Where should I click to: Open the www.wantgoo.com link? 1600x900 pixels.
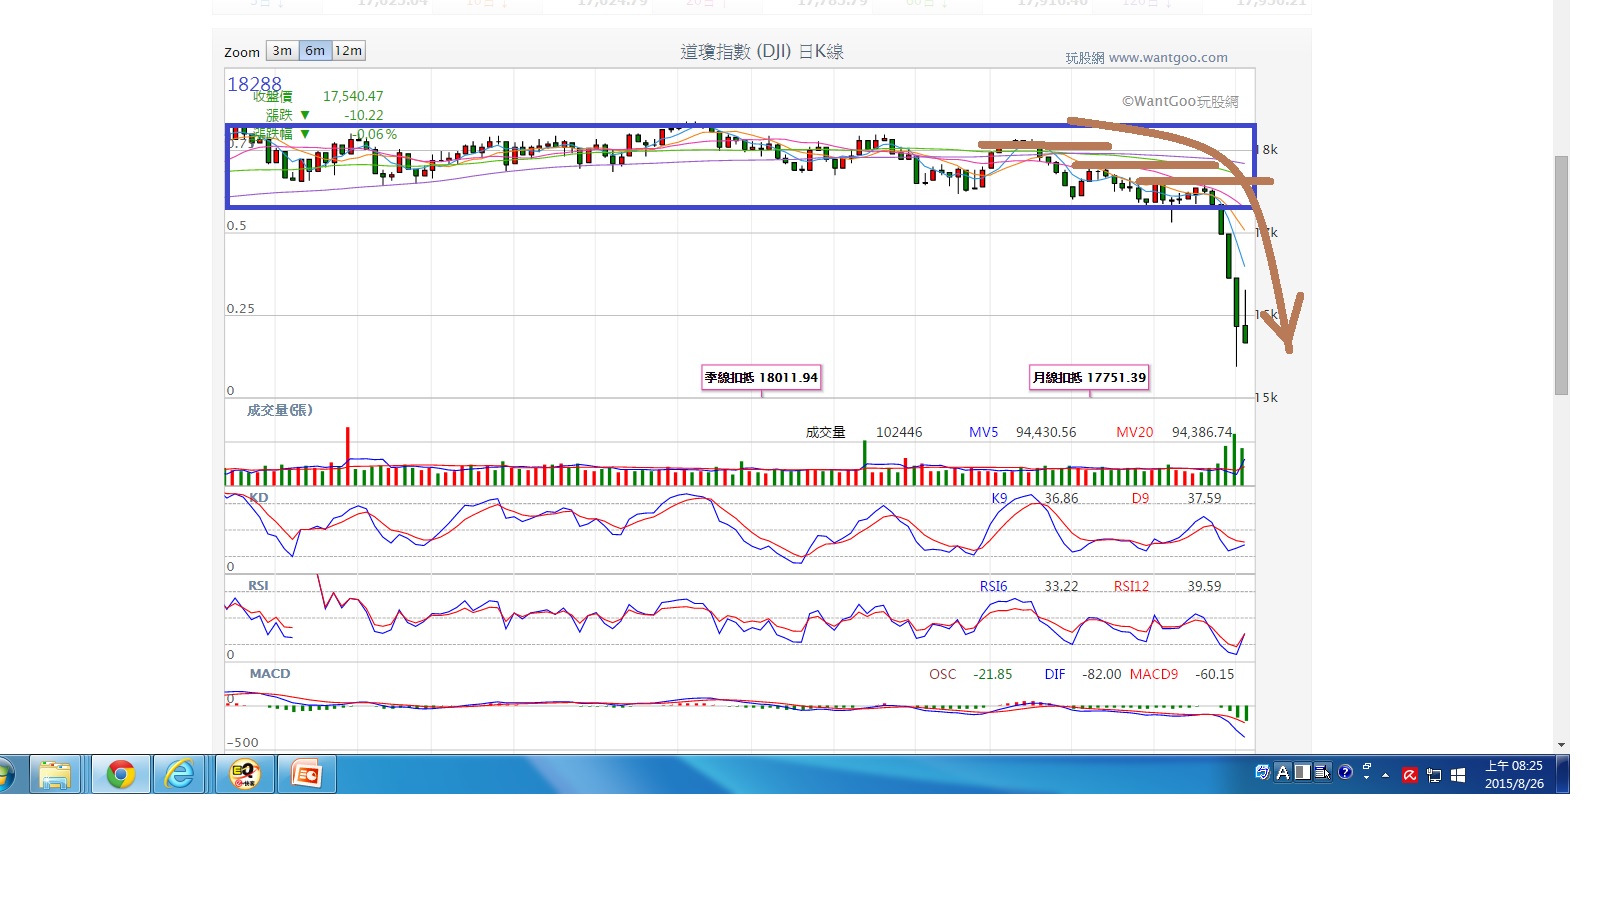pos(1167,58)
